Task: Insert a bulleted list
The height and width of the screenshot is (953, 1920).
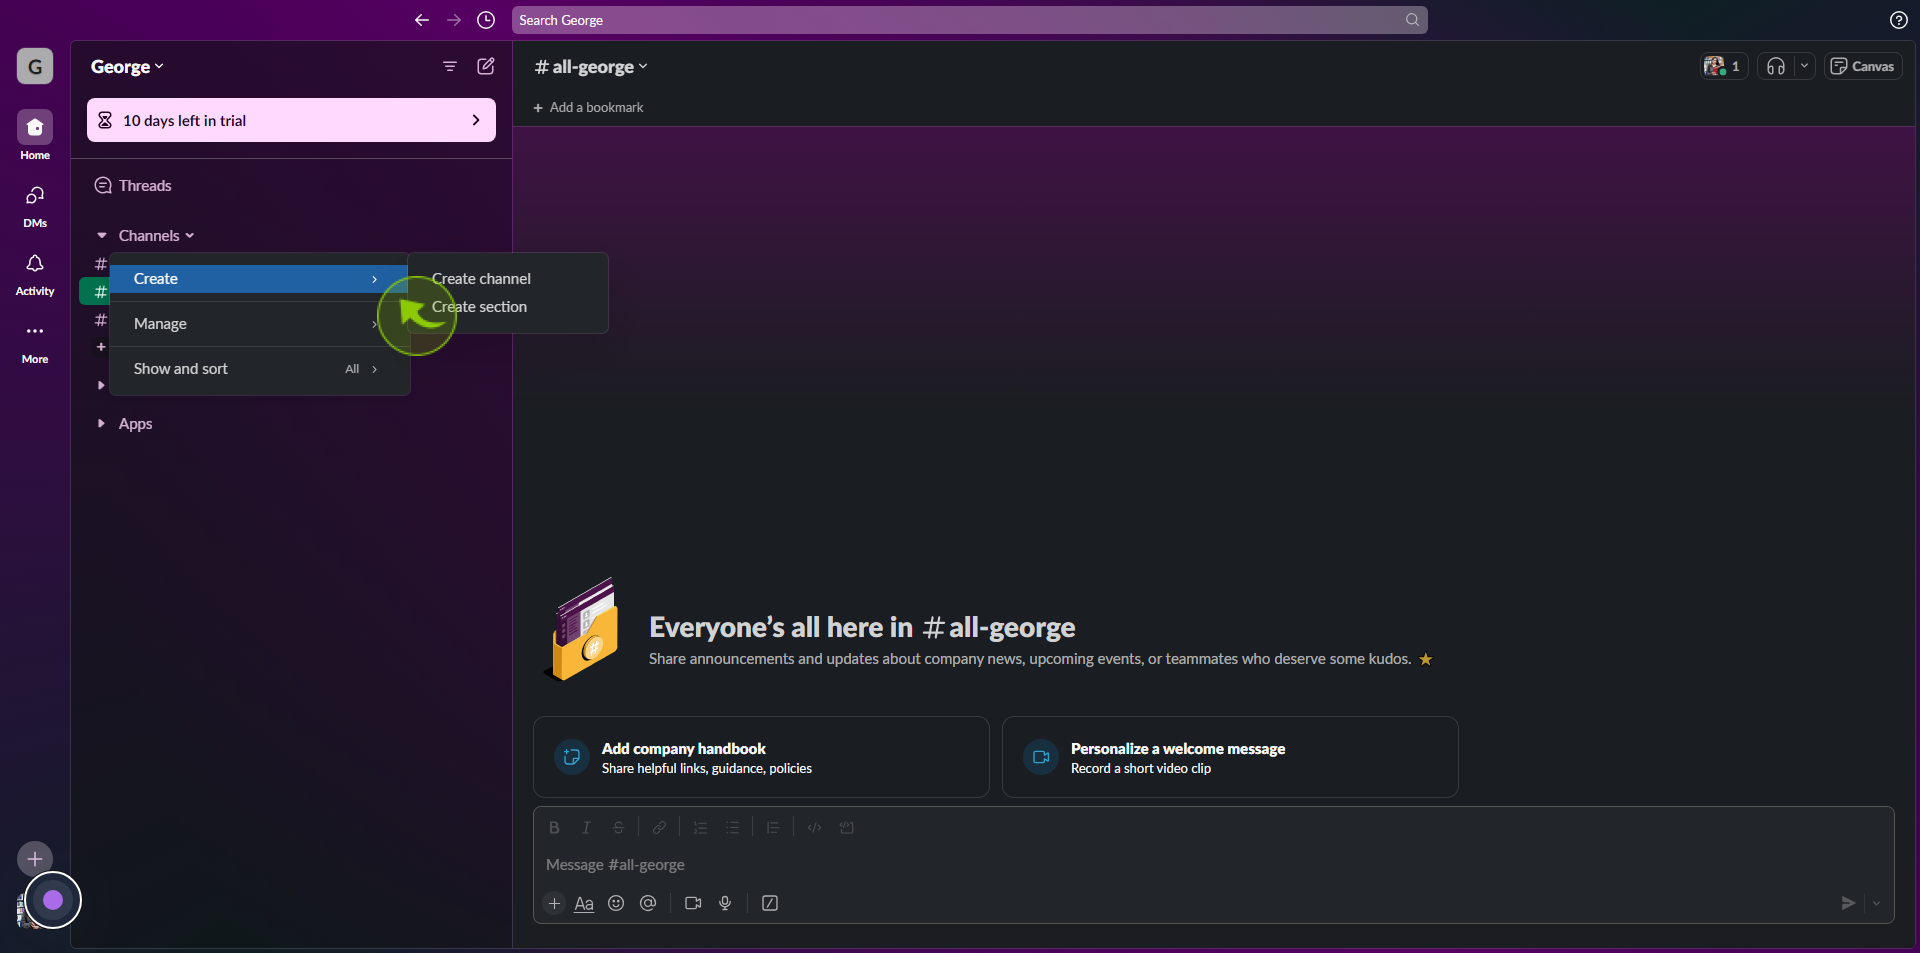Action: pyautogui.click(x=732, y=828)
